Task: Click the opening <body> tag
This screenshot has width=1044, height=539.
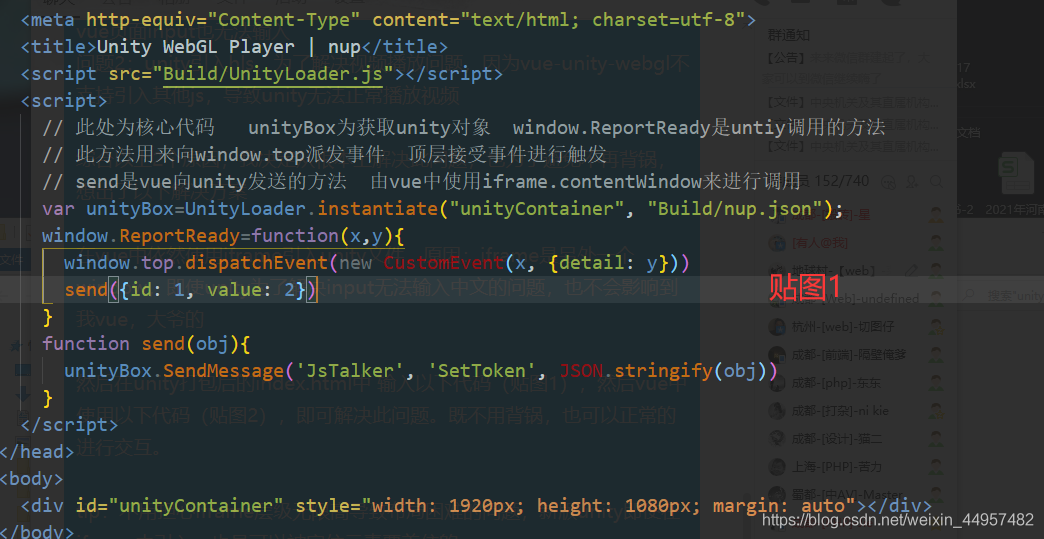Action: [x=32, y=478]
